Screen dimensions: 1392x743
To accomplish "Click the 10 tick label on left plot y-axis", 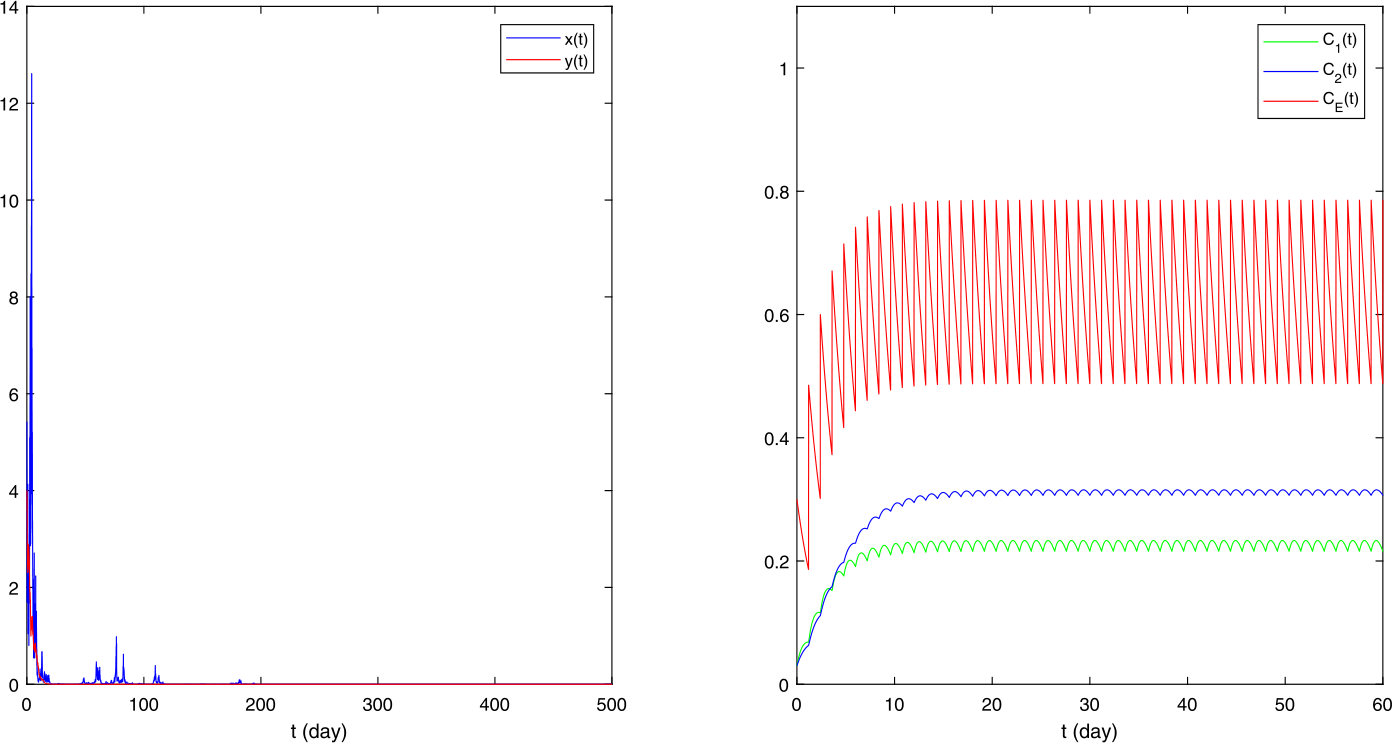I will (10, 200).
